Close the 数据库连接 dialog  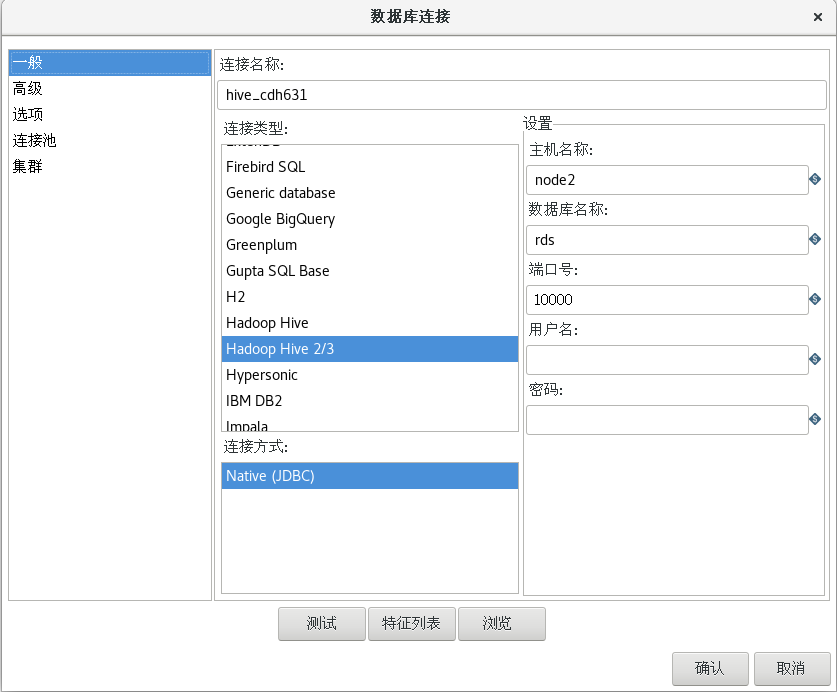(817, 17)
